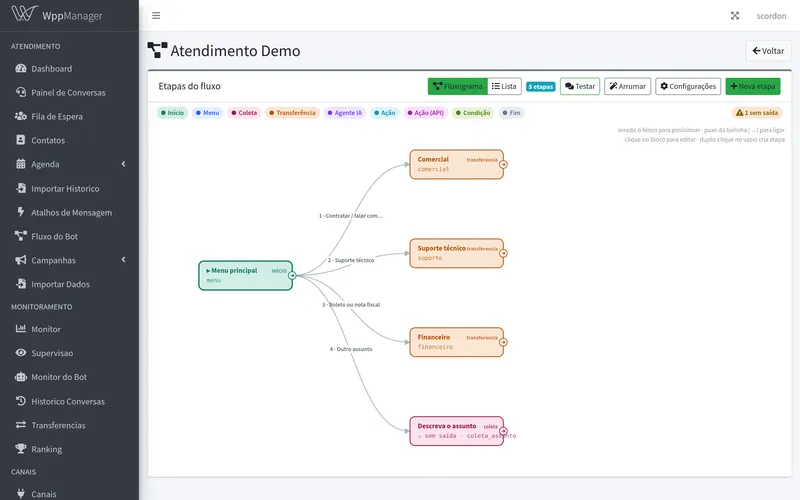Click the Condição legend chip

473,113
